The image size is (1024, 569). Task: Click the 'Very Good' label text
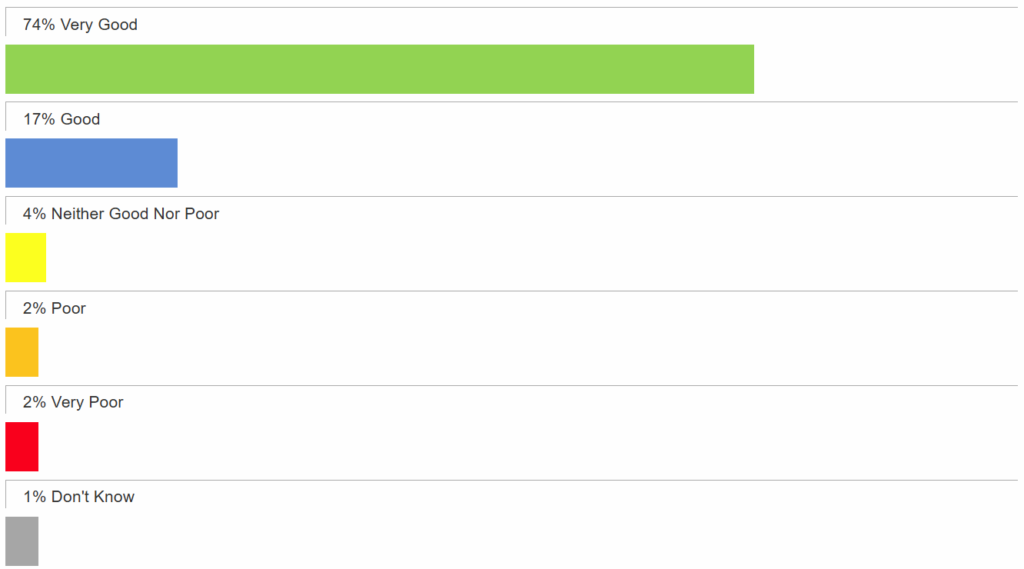99,24
